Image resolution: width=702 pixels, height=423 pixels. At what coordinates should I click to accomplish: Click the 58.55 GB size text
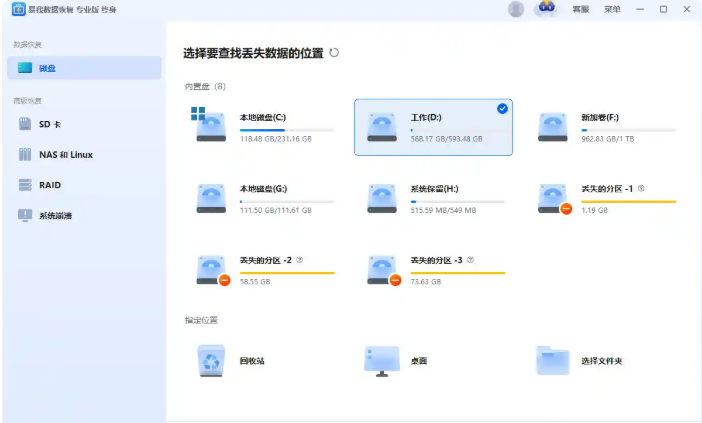click(x=255, y=282)
